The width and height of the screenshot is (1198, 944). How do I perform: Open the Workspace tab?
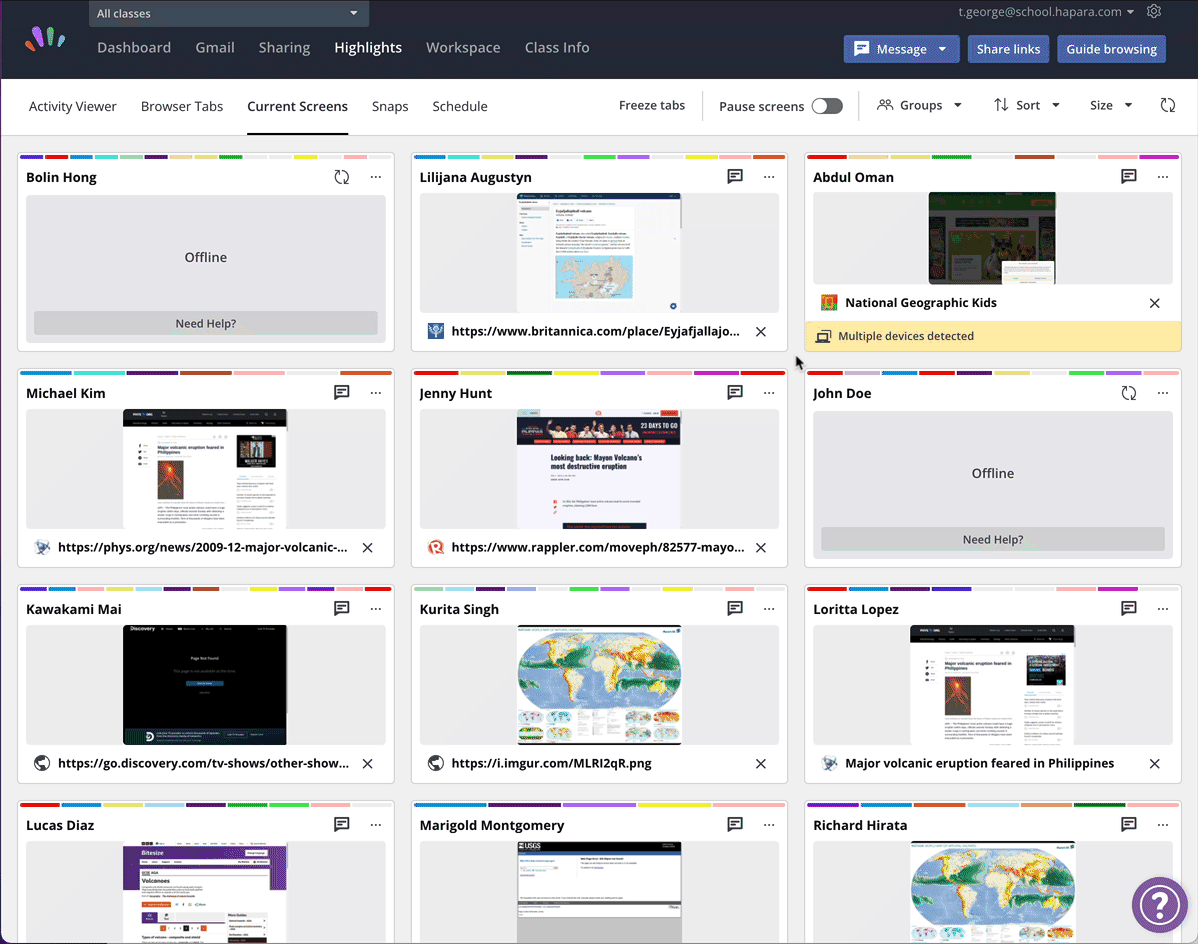[x=463, y=47]
